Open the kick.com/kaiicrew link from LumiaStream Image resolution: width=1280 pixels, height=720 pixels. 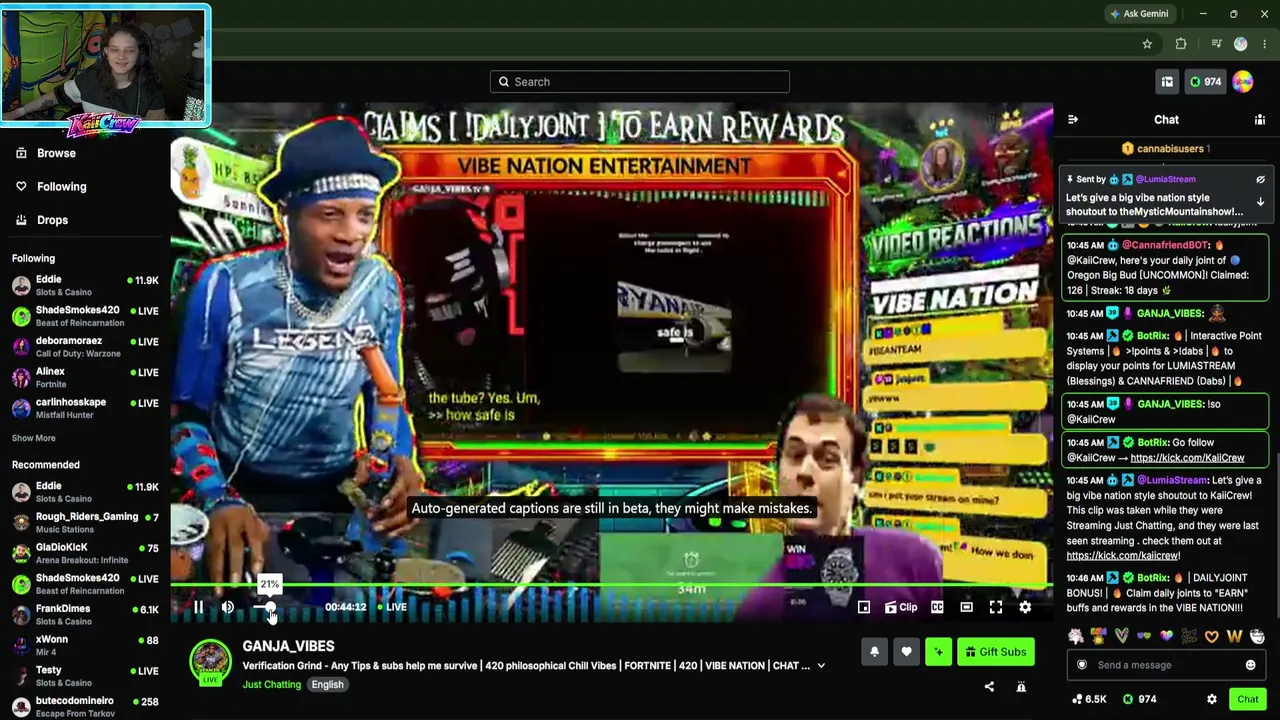(x=1123, y=556)
